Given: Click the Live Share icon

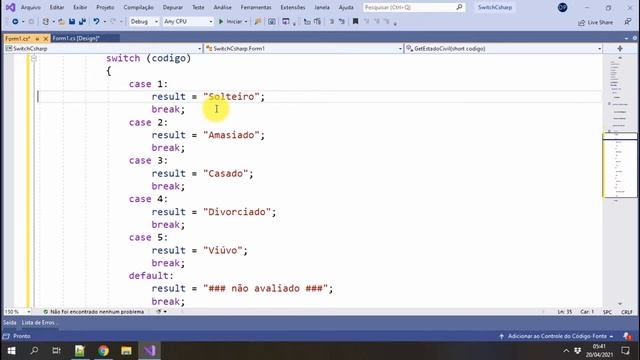Looking at the screenshot, I should tap(581, 22).
